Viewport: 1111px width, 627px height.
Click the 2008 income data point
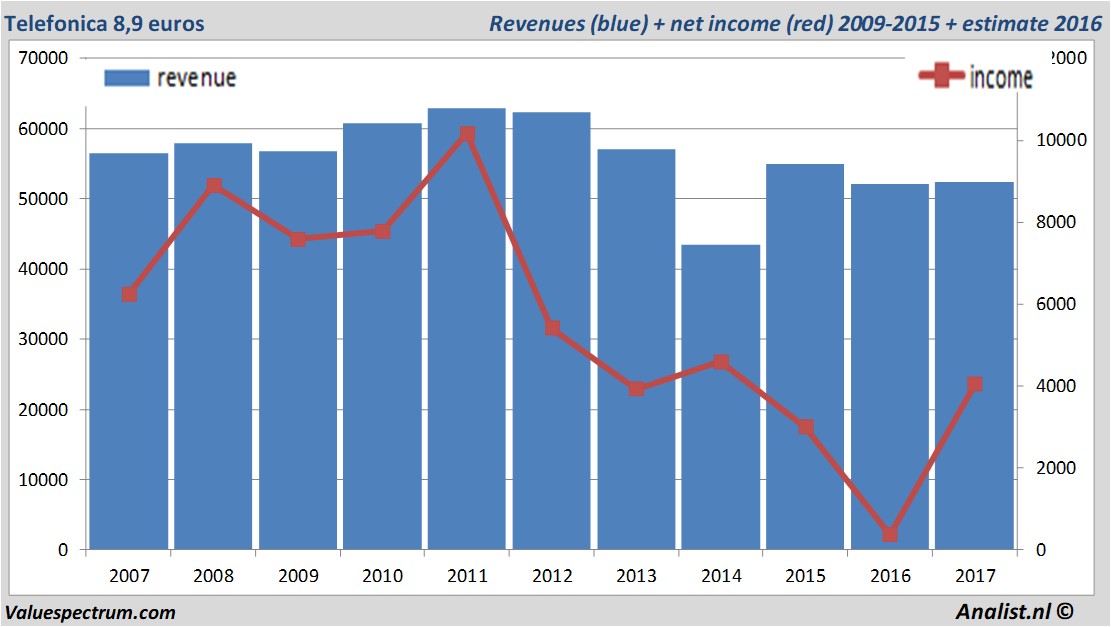214,186
